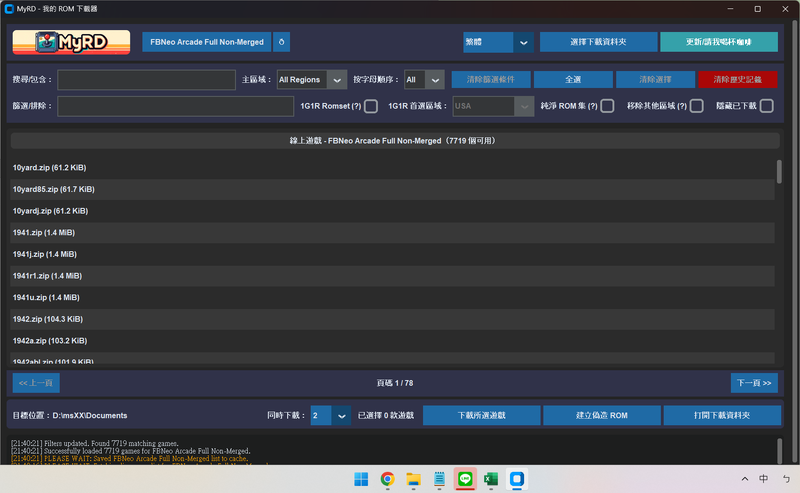Image resolution: width=800 pixels, height=493 pixels.
Task: Click the 下載所選遊戲 button
Action: coord(482,415)
